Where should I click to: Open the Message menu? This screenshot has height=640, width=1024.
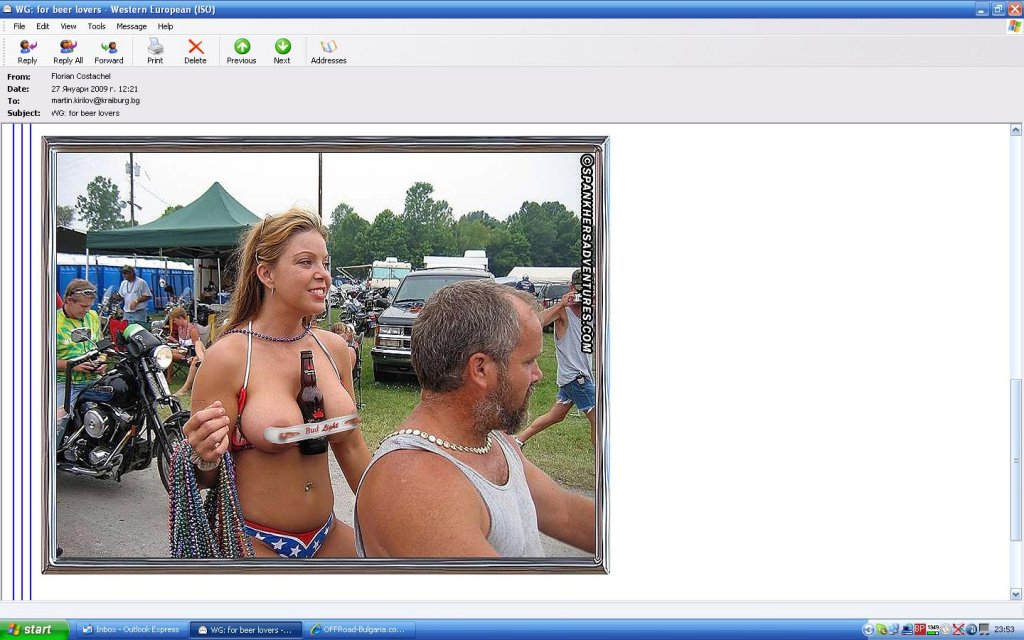point(131,26)
